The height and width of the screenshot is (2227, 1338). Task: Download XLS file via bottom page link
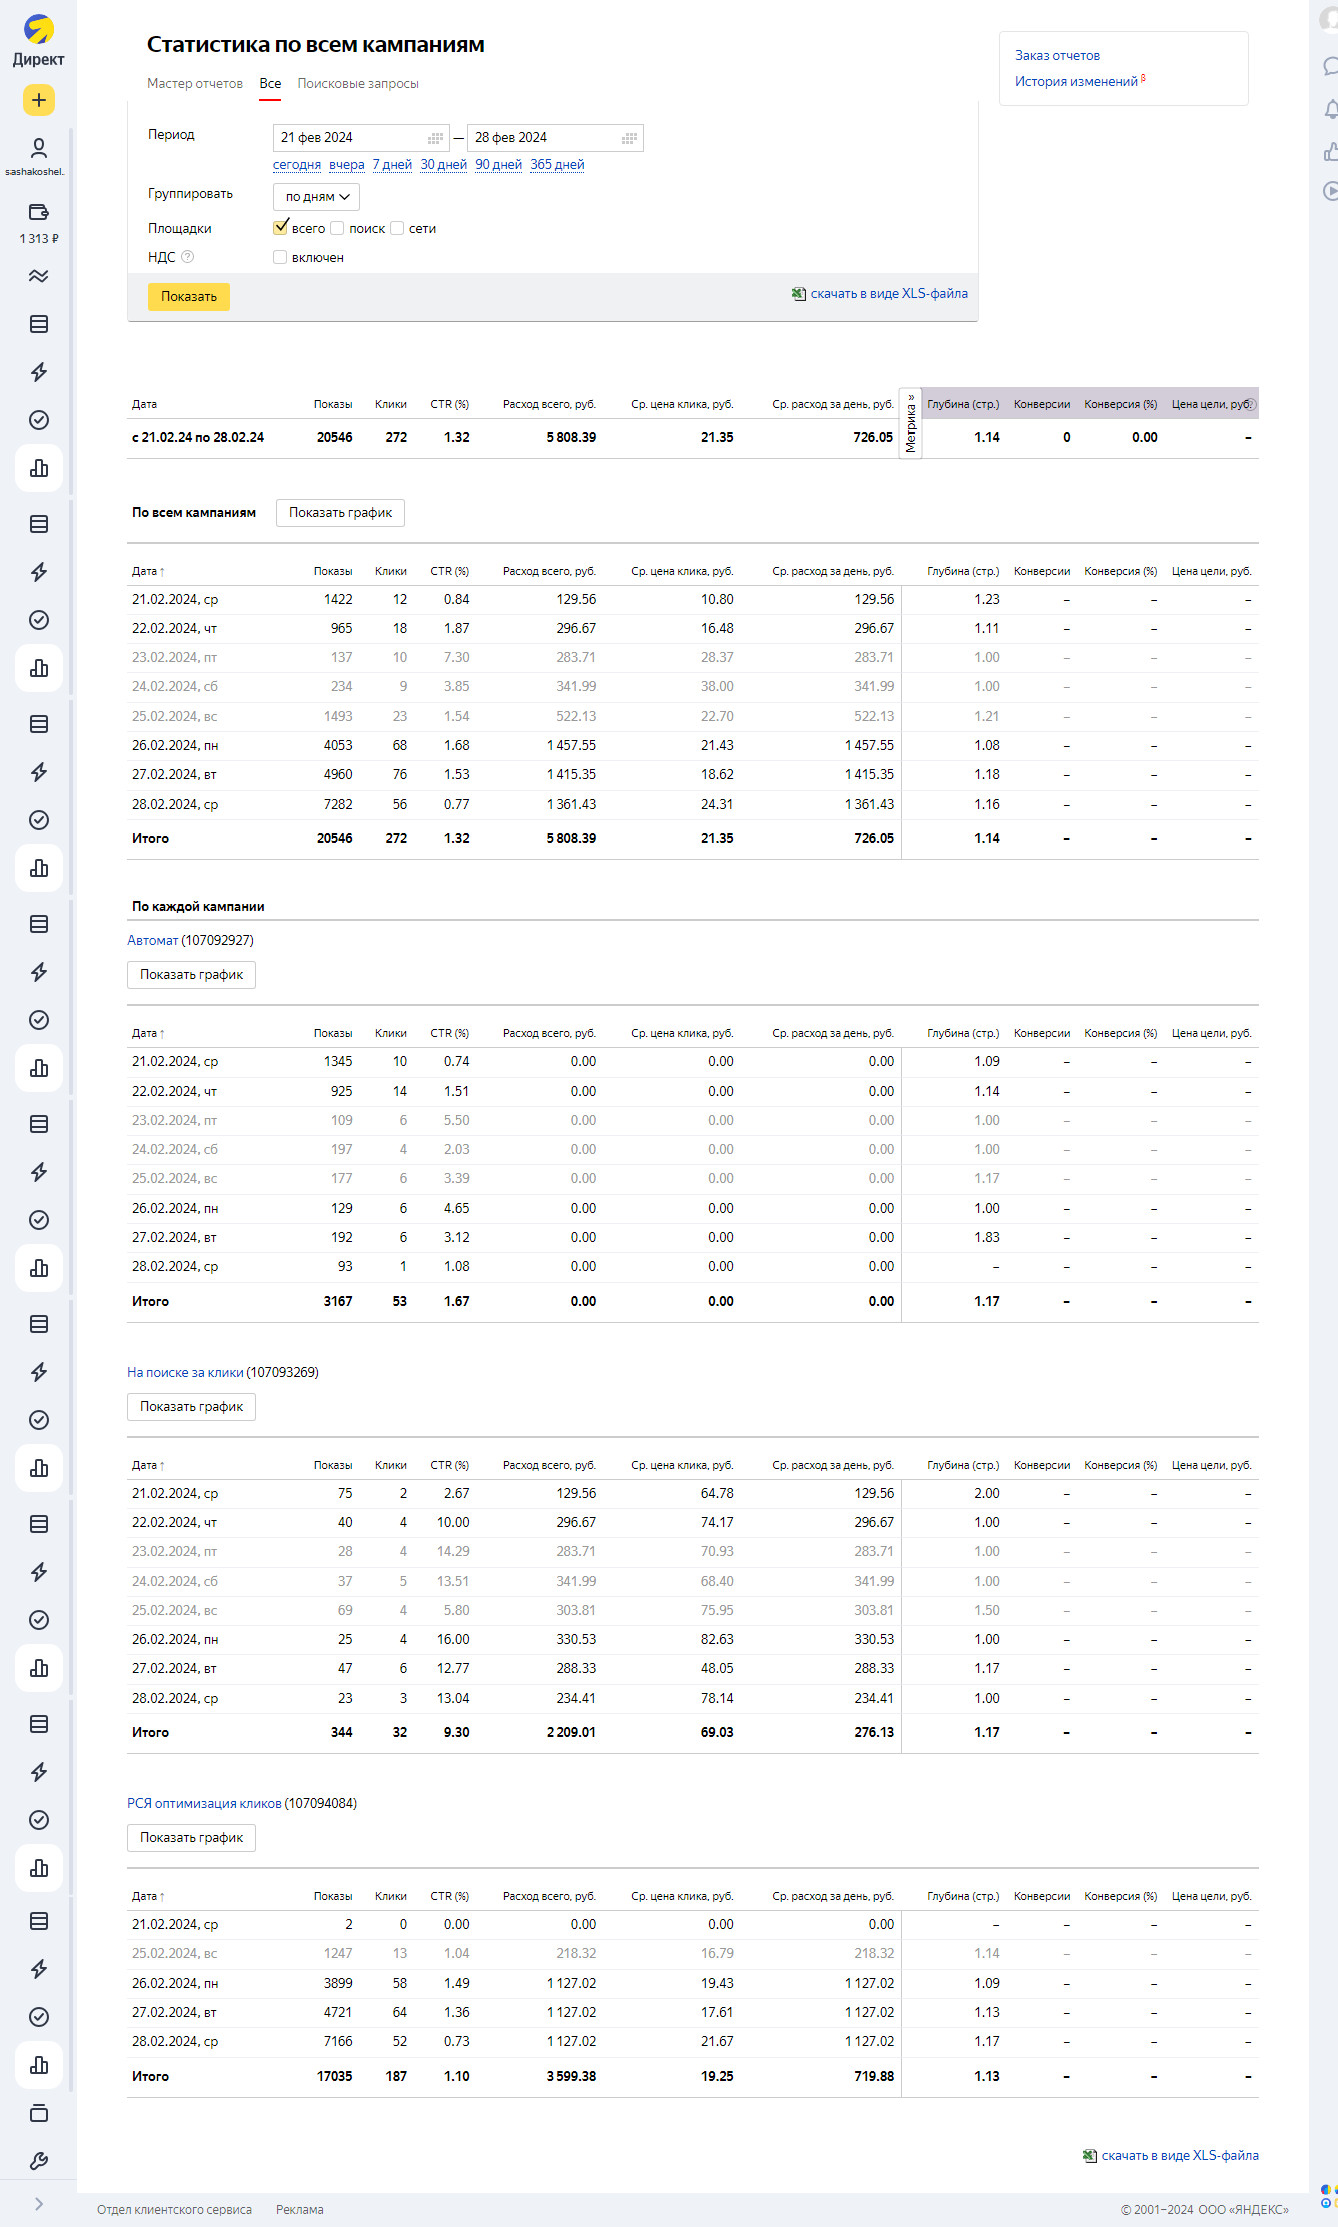1180,2156
